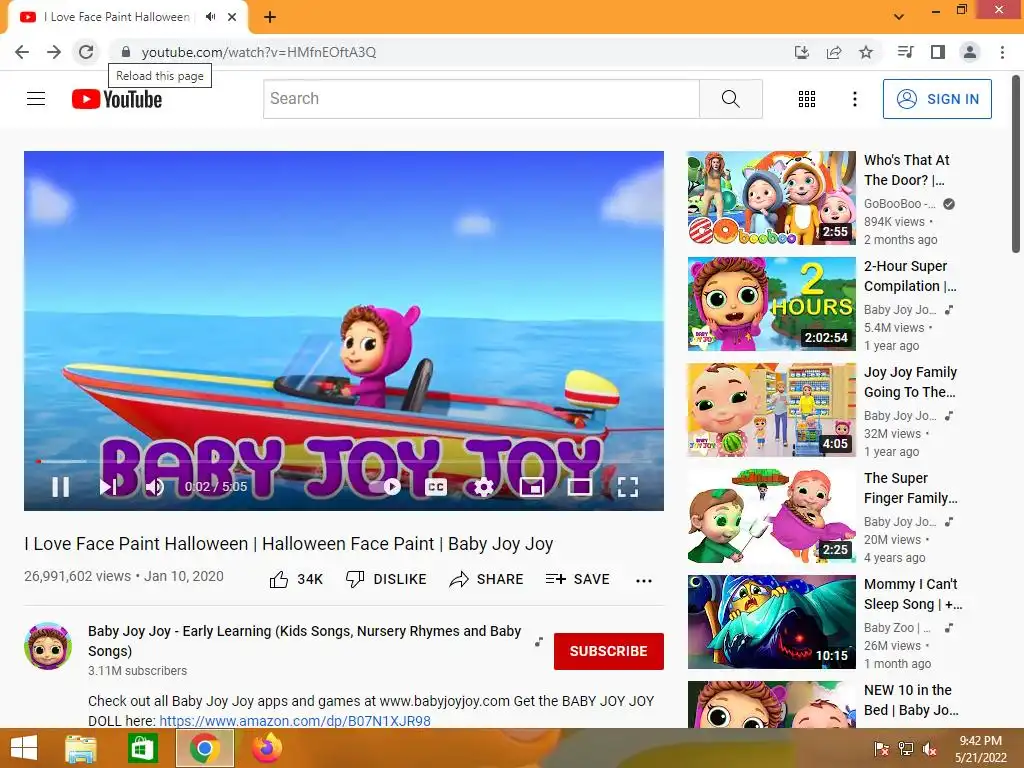
Task: Open tab search chevron
Action: pyautogui.click(x=899, y=16)
